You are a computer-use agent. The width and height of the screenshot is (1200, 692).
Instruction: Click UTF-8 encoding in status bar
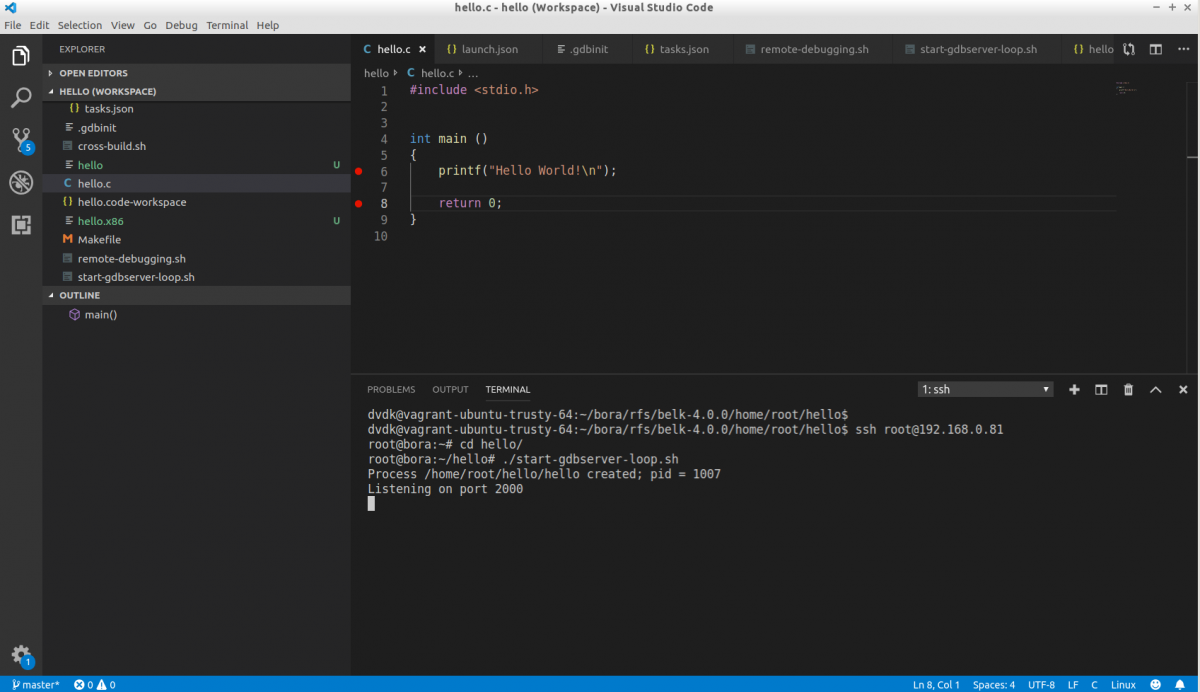pos(1040,685)
